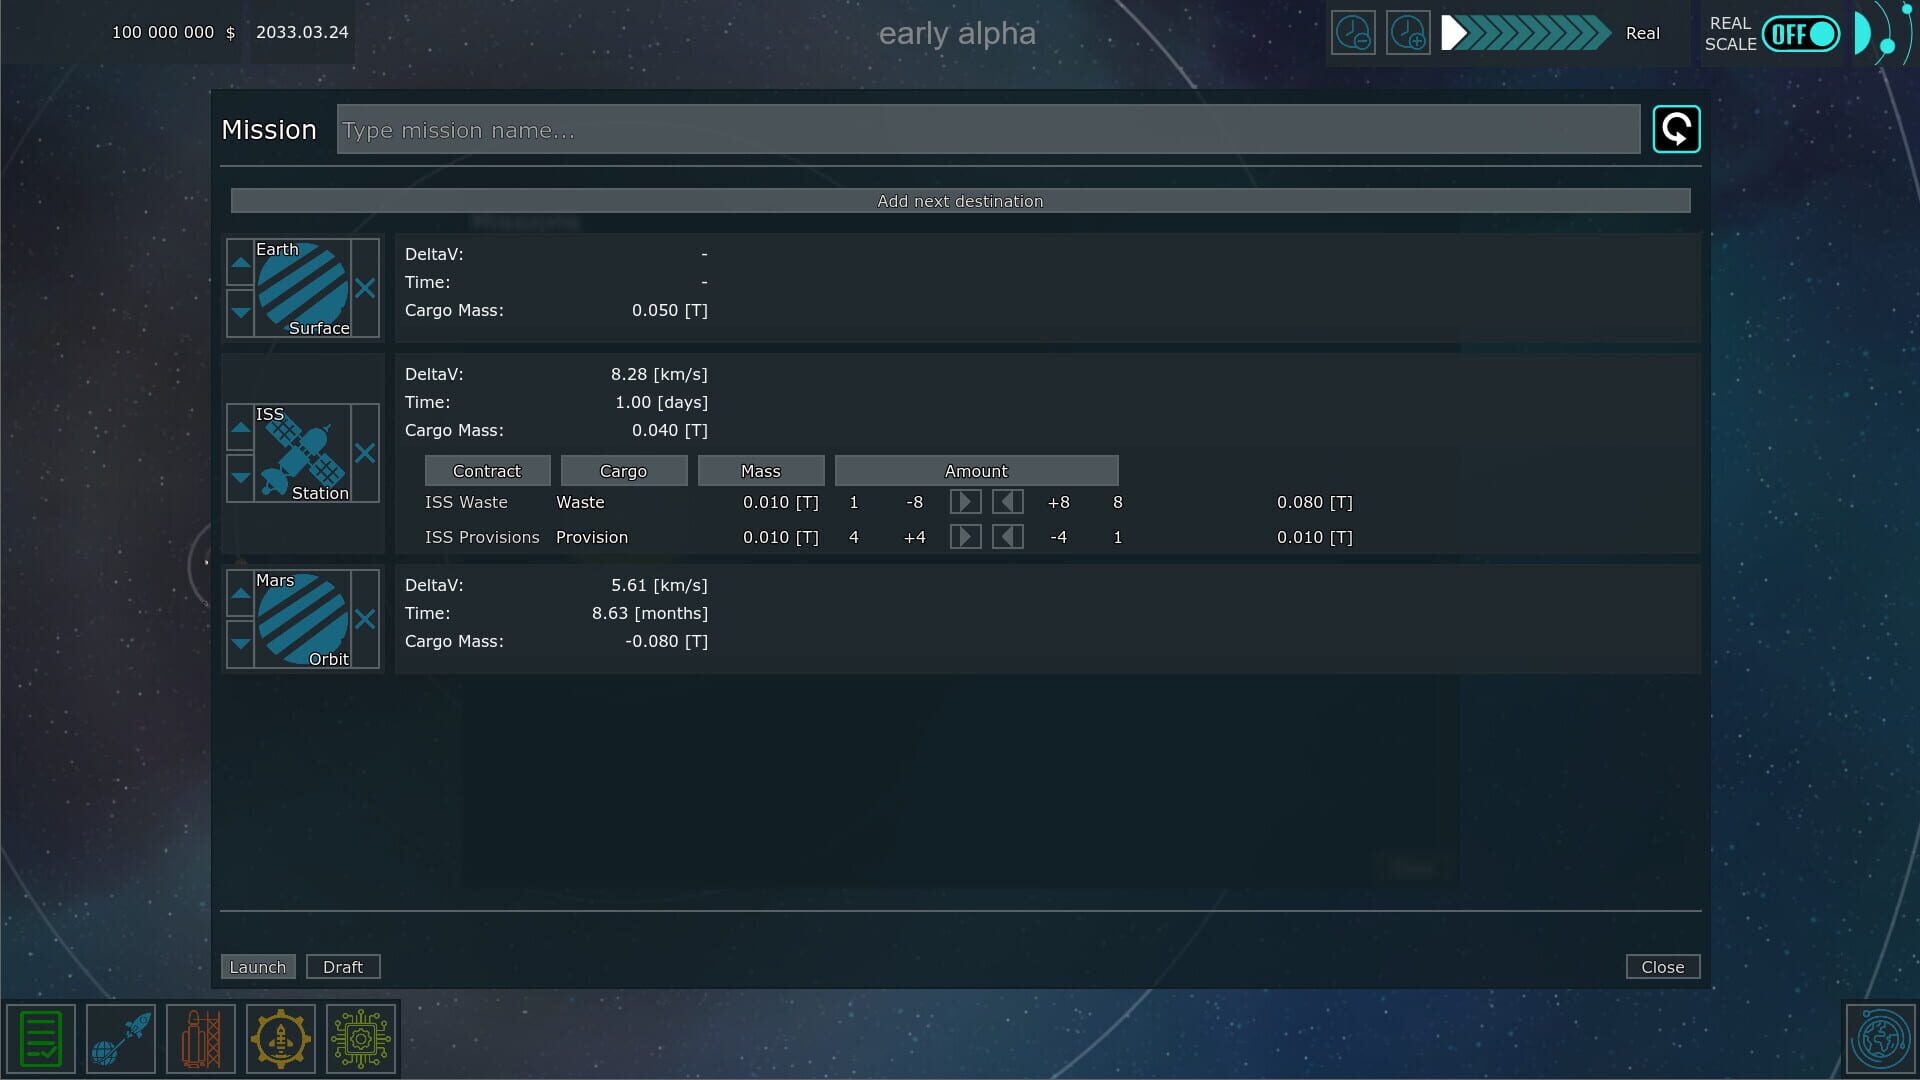Open the orange launch pad construction panel
The image size is (1920, 1080).
tap(200, 1039)
